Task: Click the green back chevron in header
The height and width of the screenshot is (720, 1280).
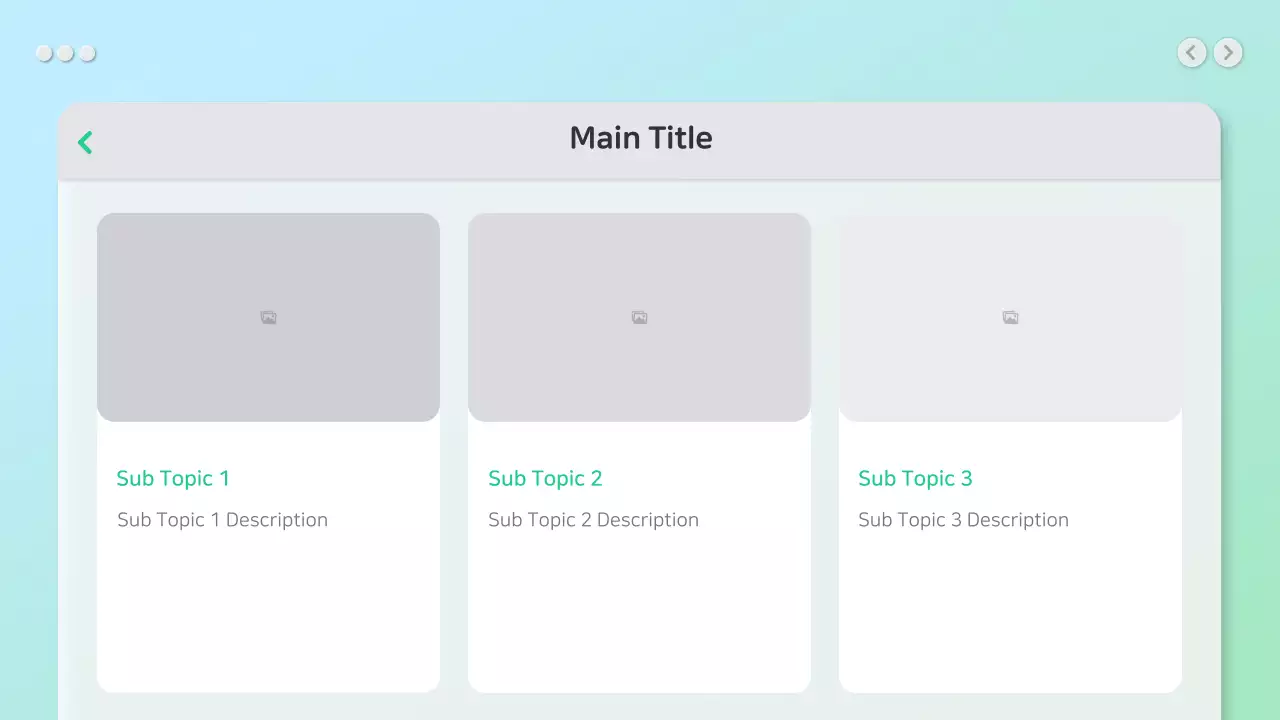Action: tap(85, 143)
